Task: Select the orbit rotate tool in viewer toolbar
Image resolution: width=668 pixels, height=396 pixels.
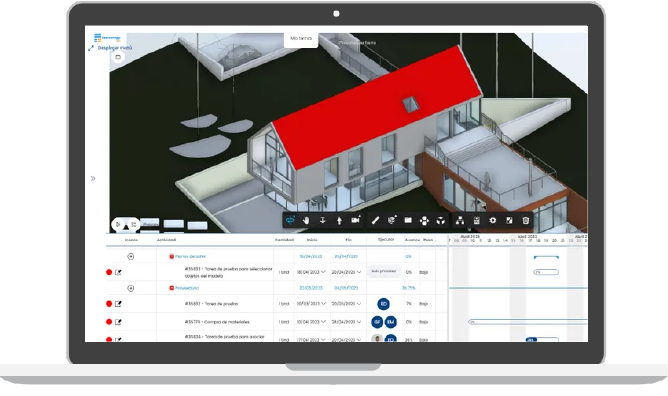Action: point(290,220)
